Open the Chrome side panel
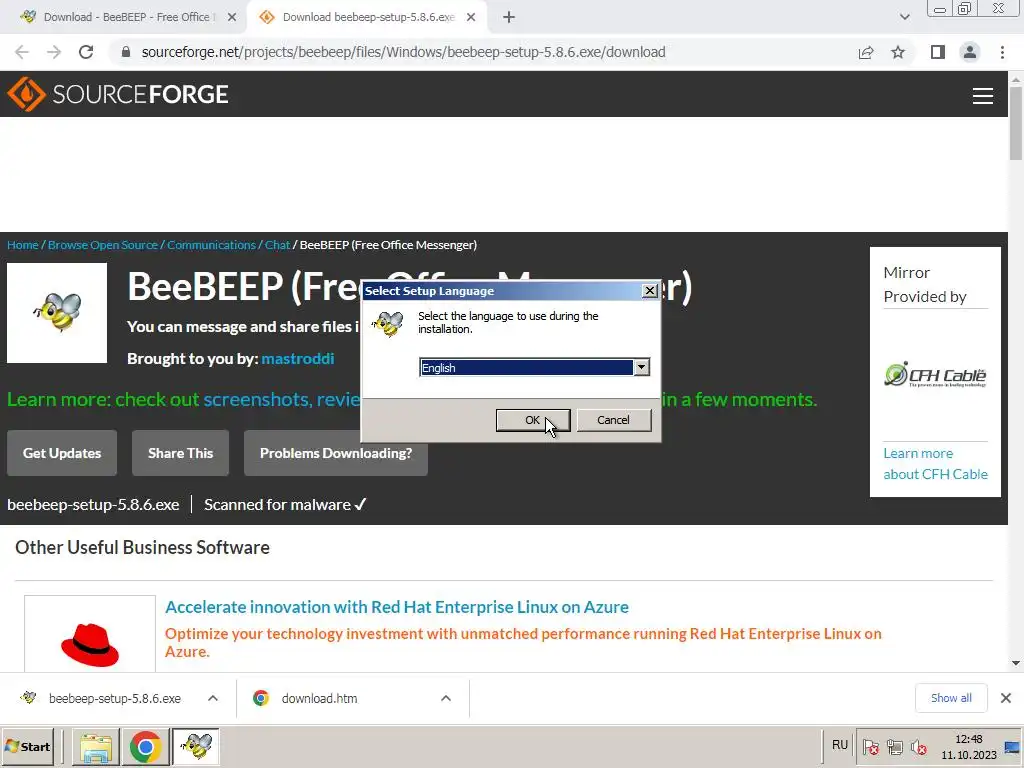The width and height of the screenshot is (1024, 768). (938, 52)
